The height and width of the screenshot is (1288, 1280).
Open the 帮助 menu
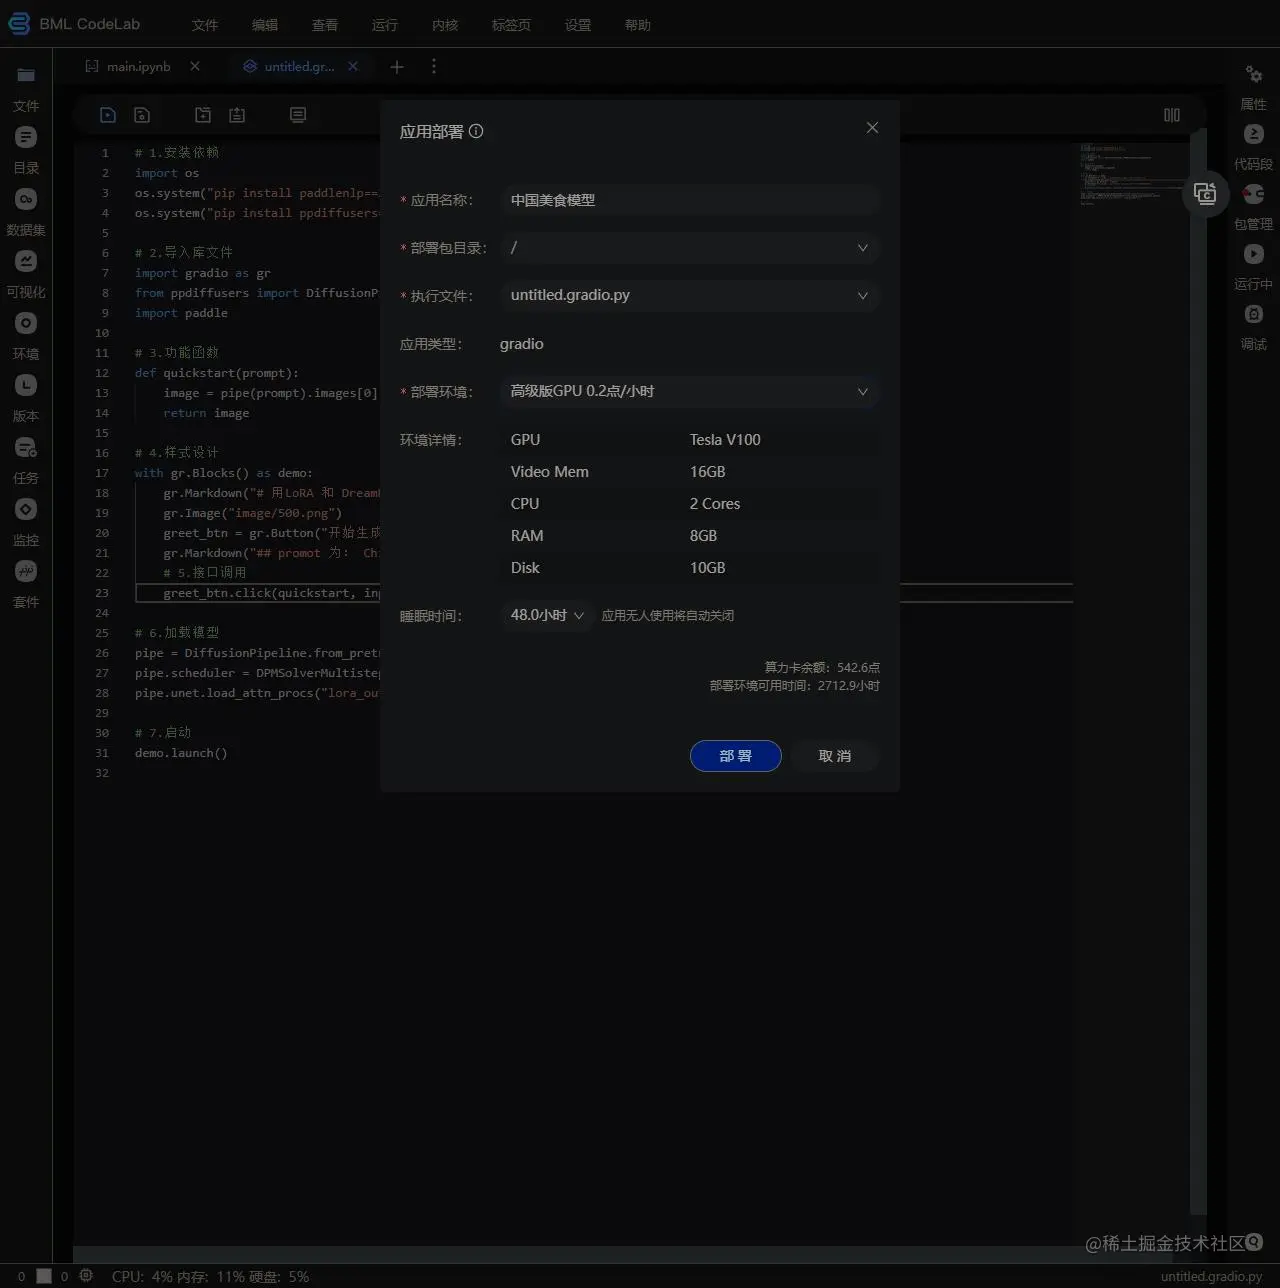(638, 25)
